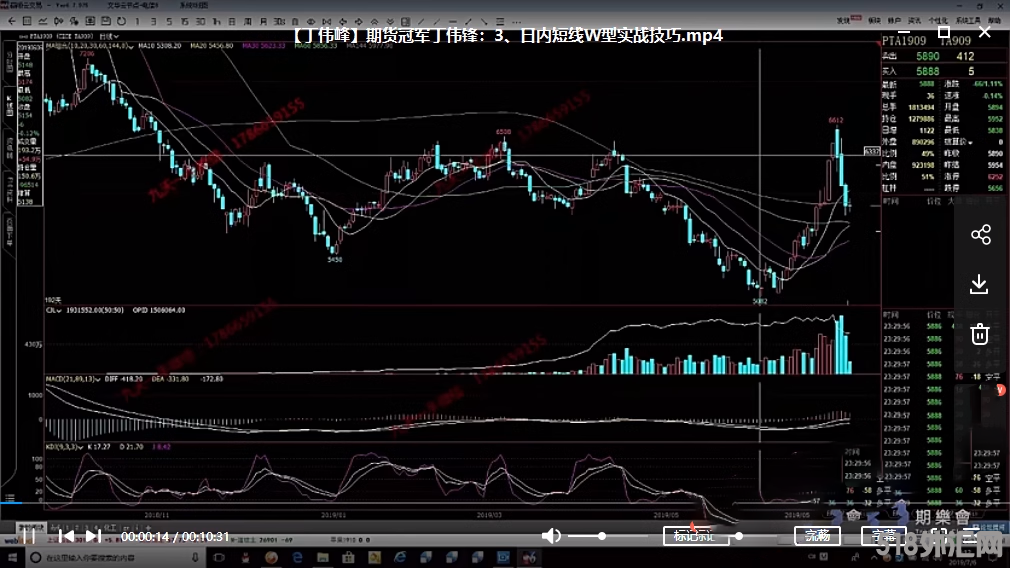Click the marker button beside the volume slider

click(x=695, y=536)
